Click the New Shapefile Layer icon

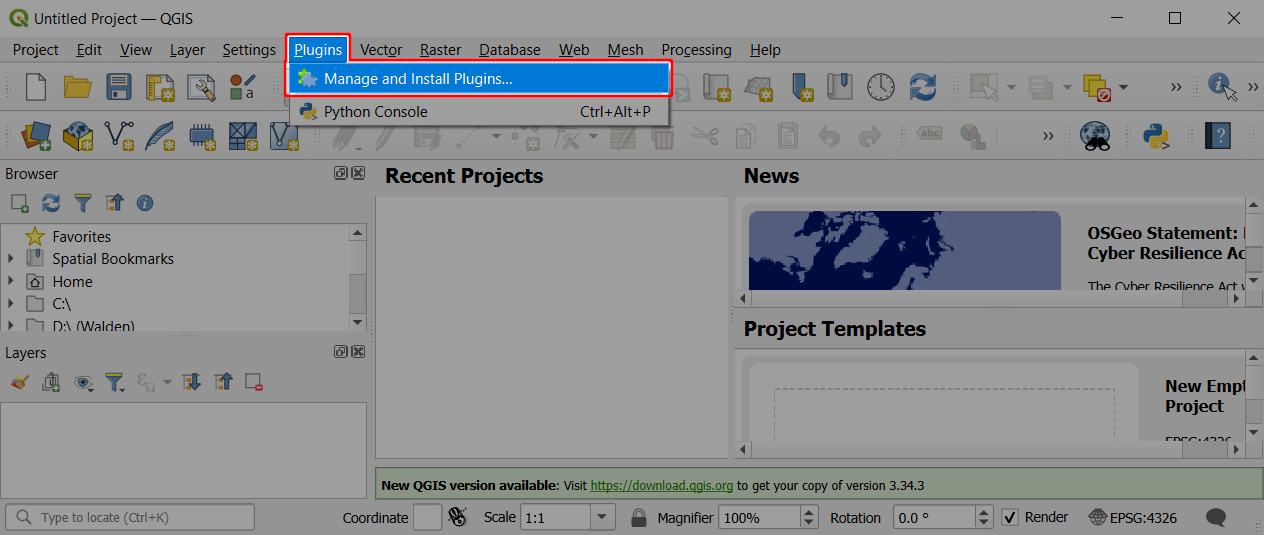(x=119, y=136)
